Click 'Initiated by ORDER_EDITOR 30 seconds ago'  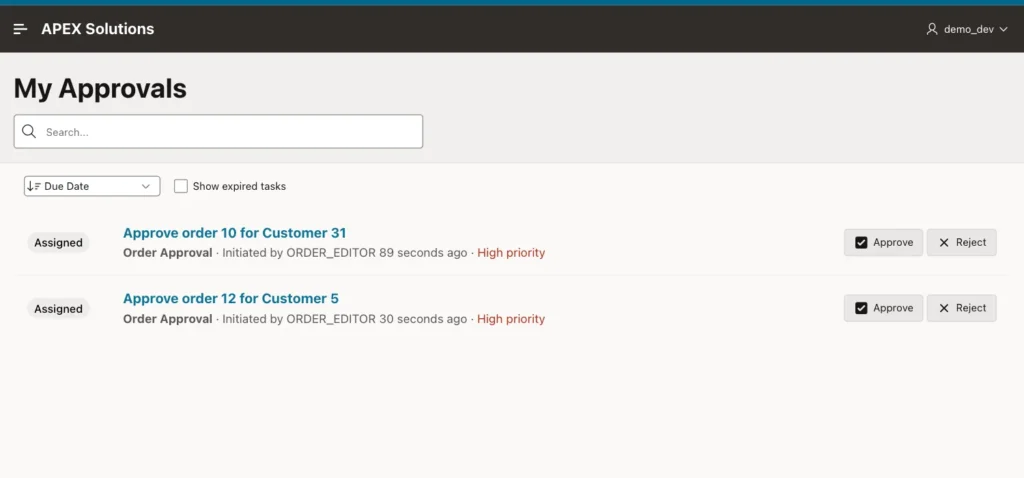(x=345, y=319)
